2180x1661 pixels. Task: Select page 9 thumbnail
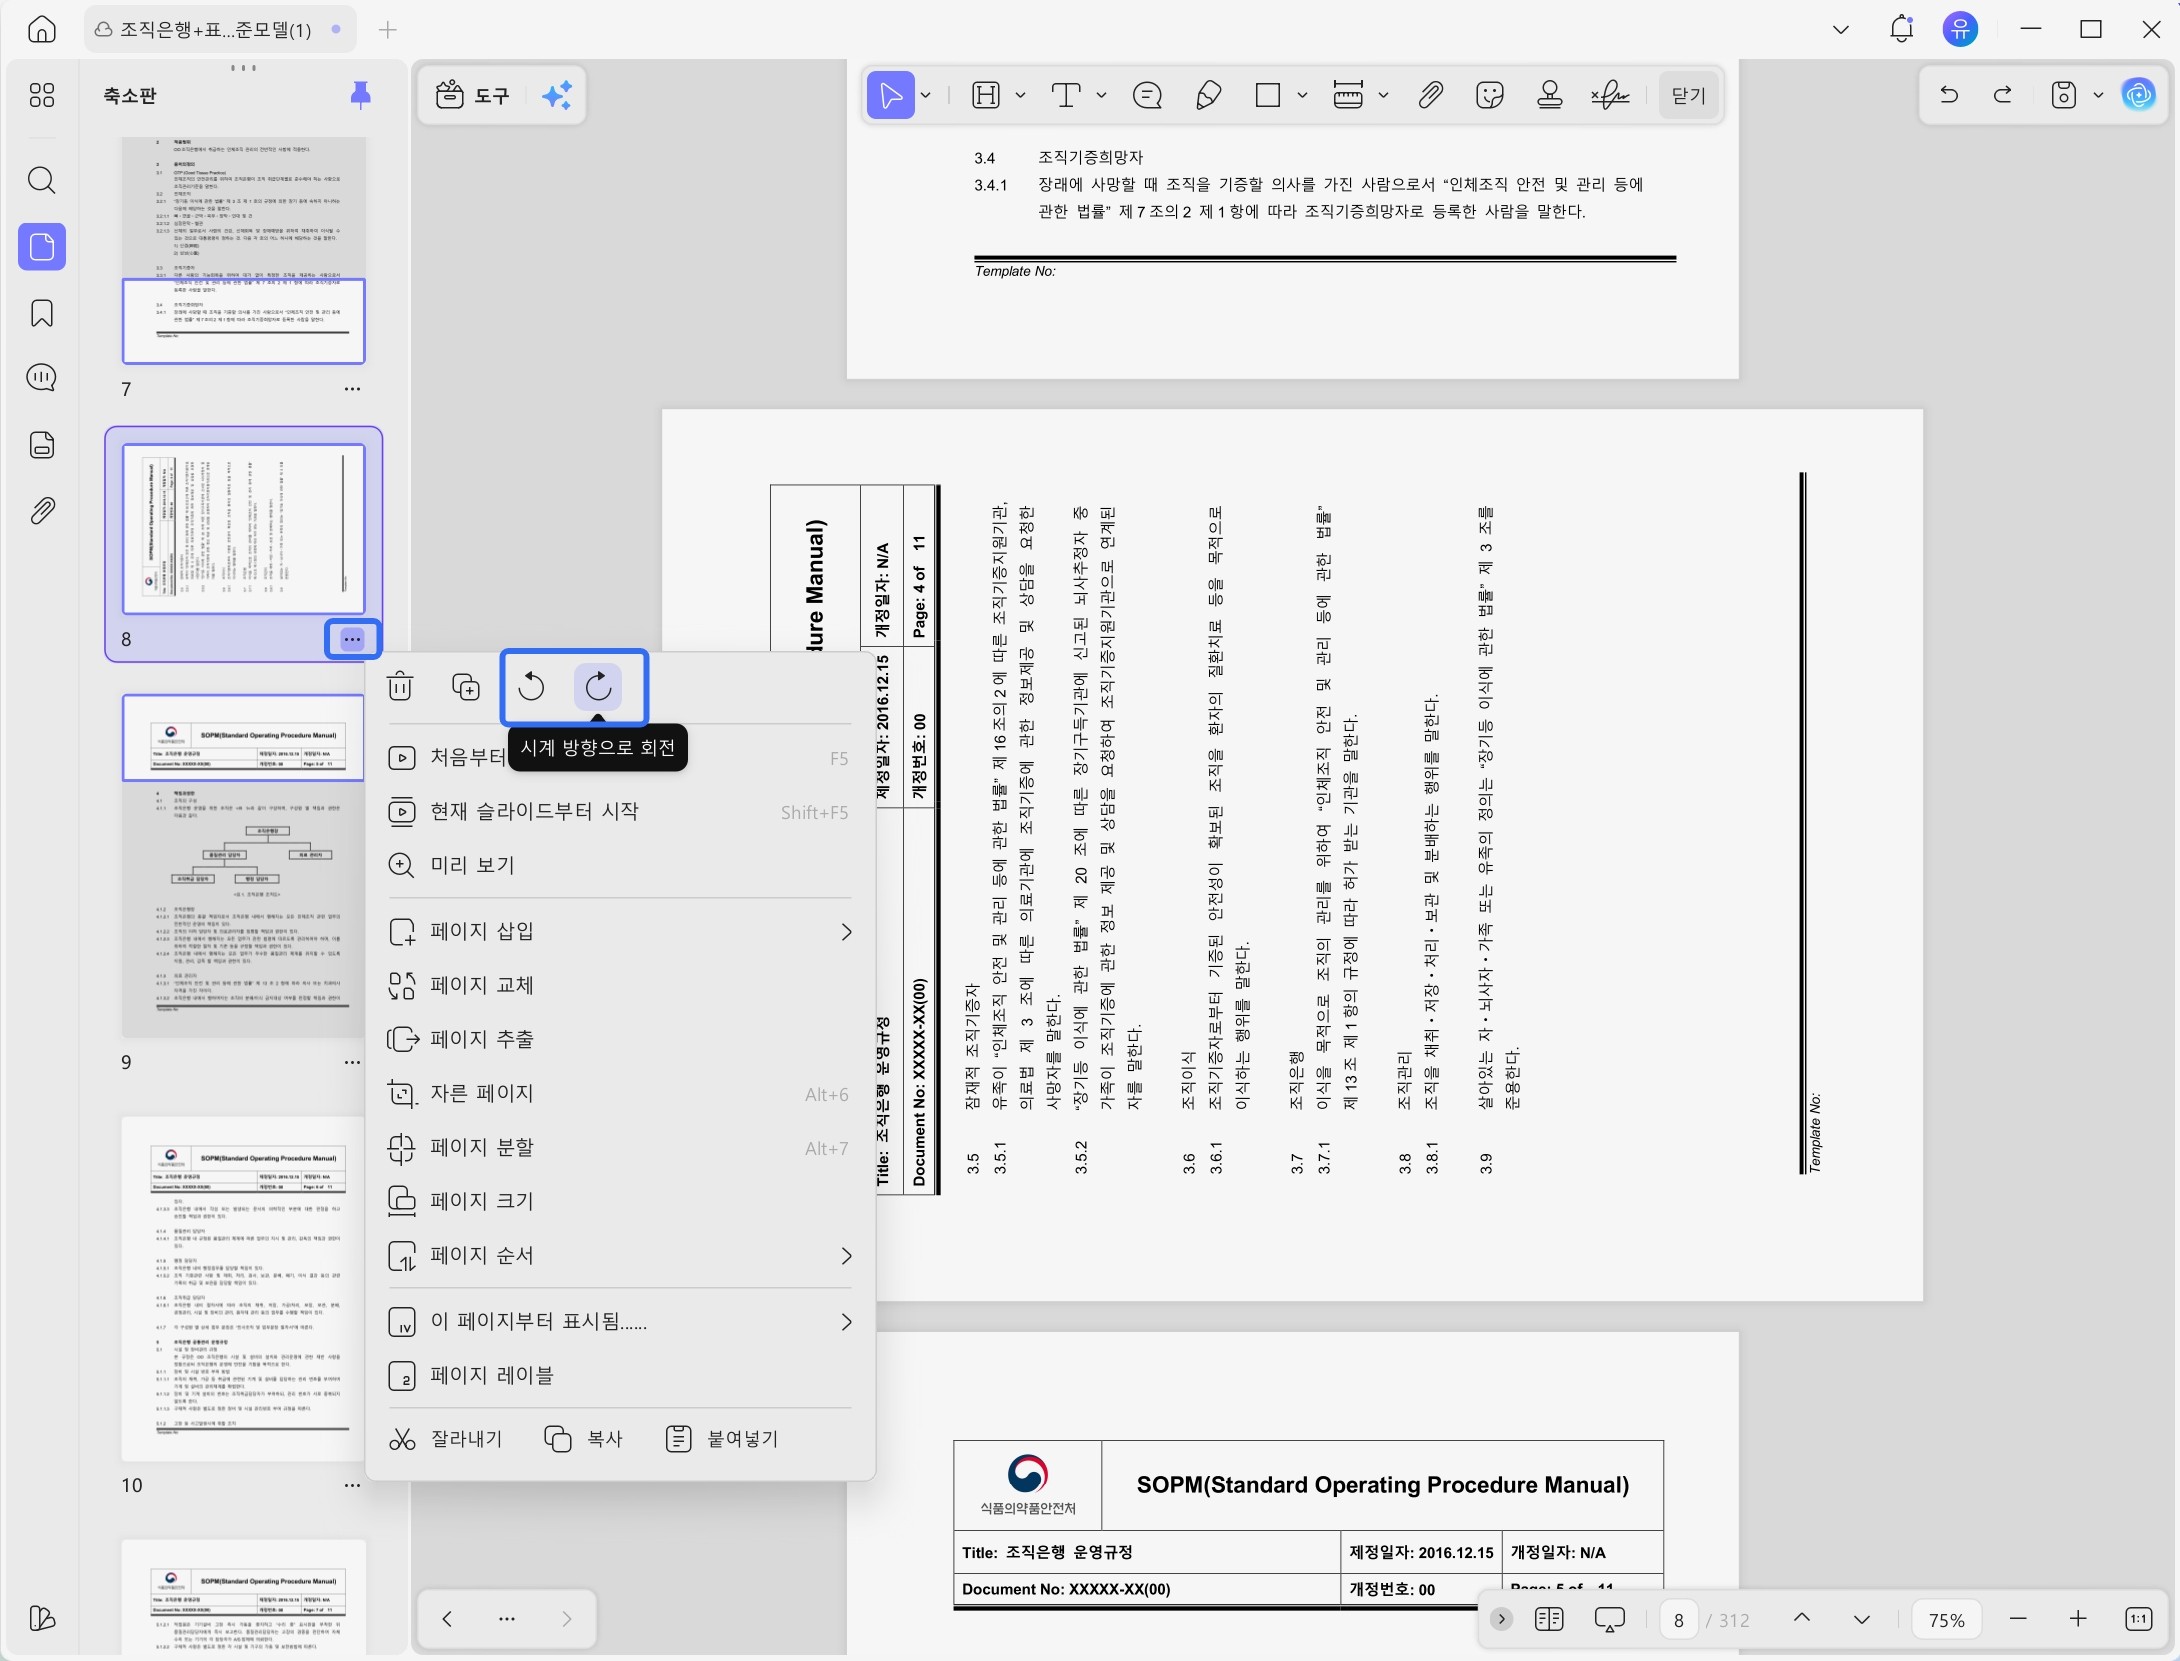[x=243, y=865]
